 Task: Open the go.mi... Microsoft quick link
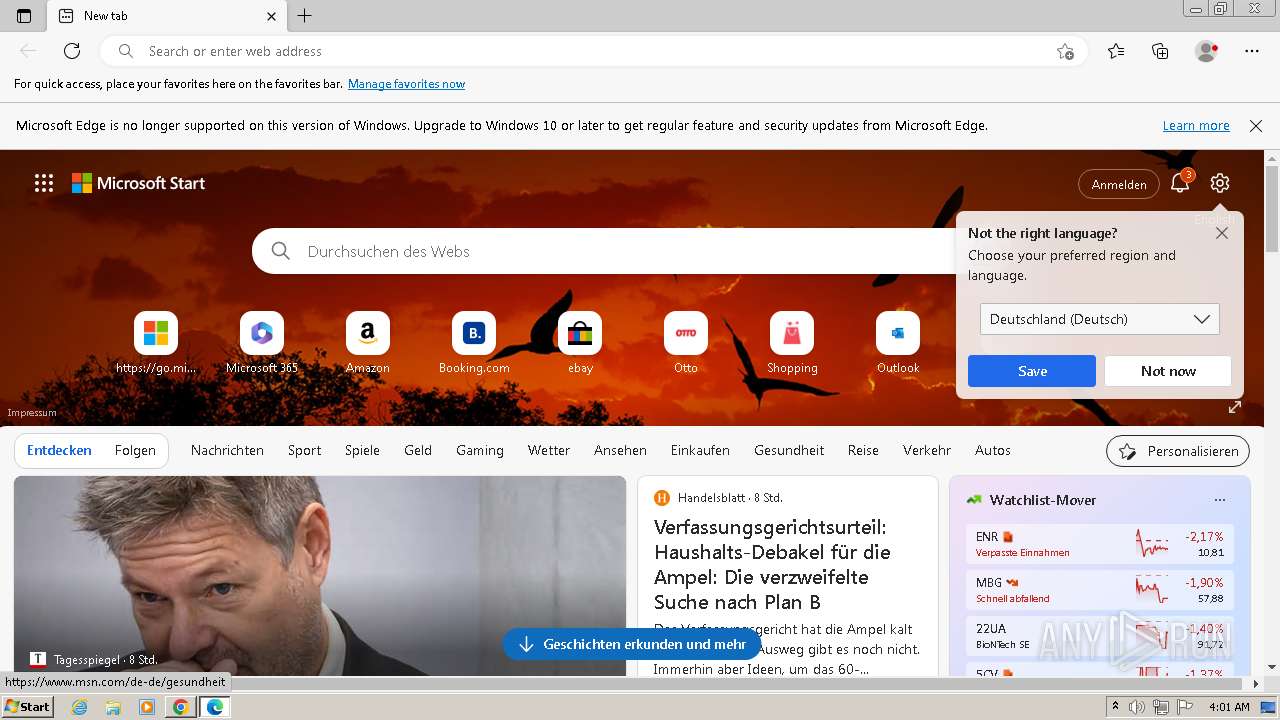click(x=156, y=344)
